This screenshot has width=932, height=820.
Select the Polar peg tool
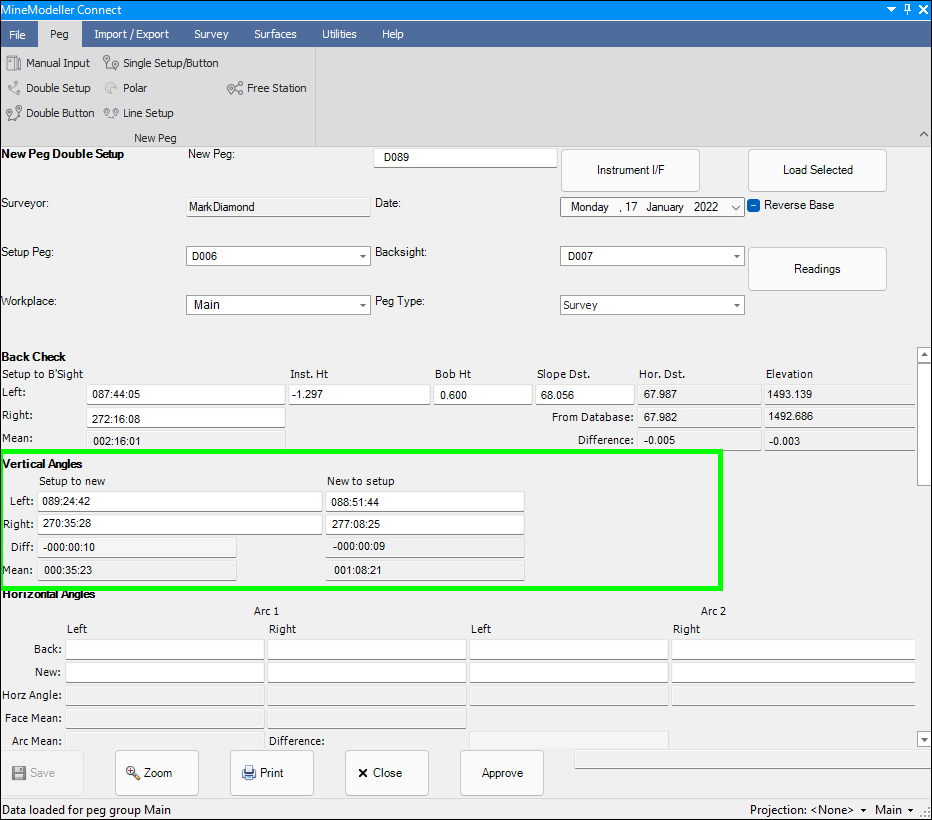pos(126,88)
